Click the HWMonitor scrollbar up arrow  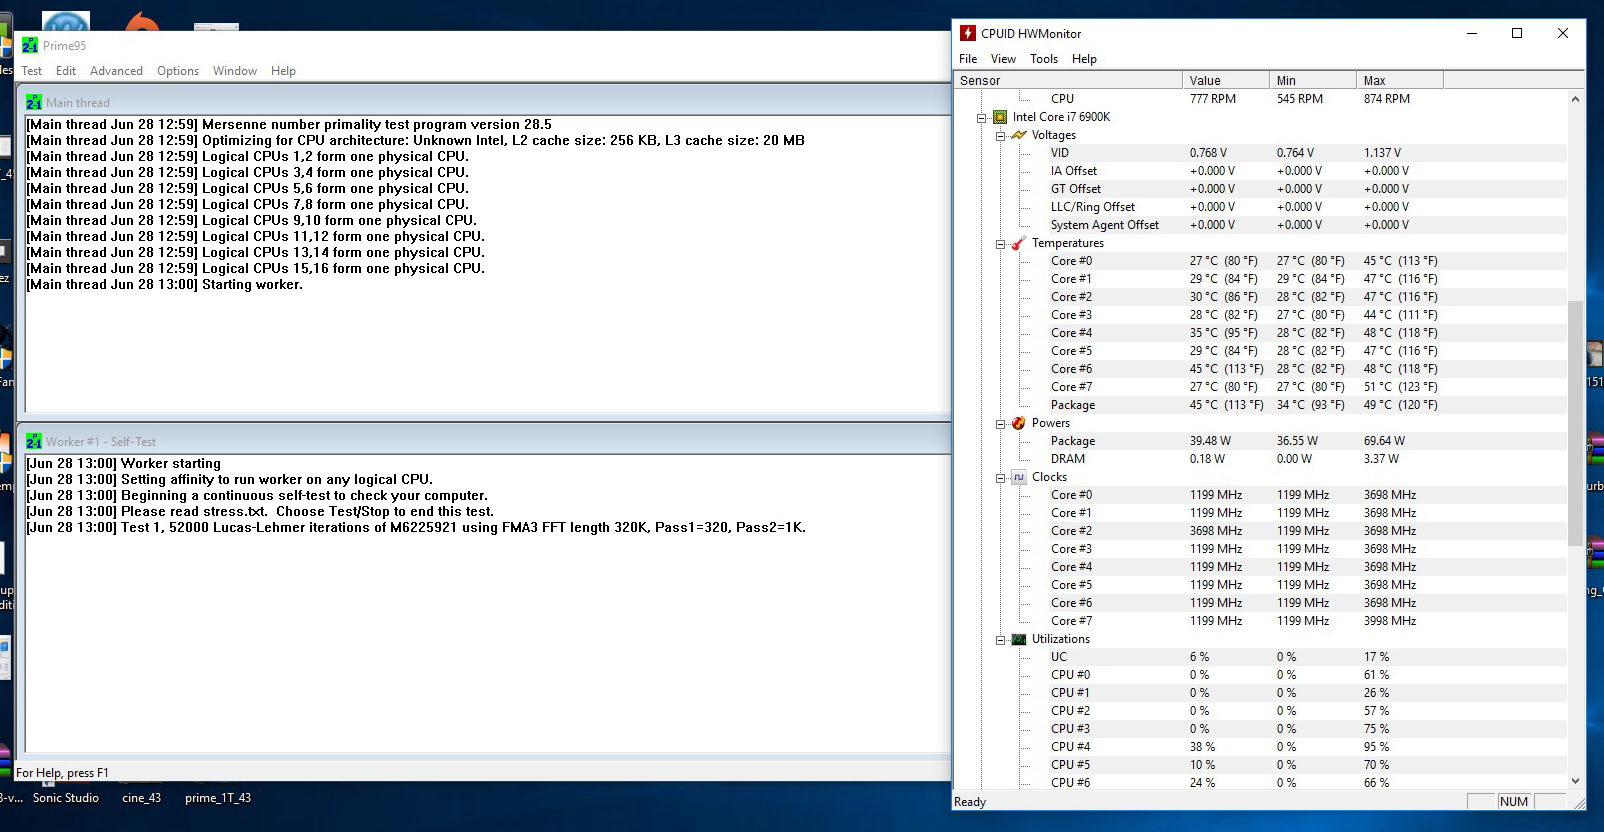[1576, 99]
